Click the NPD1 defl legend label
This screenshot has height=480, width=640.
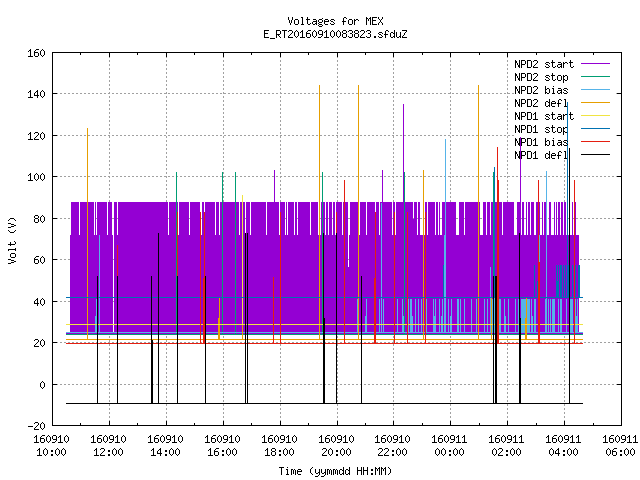tap(541, 156)
